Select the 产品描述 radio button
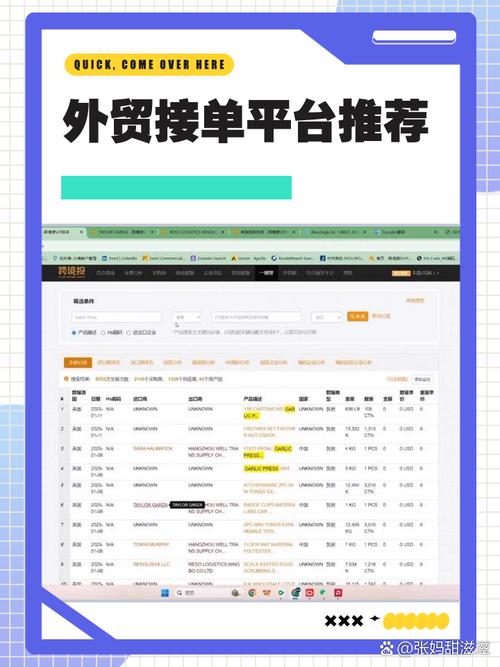 [x=74, y=332]
